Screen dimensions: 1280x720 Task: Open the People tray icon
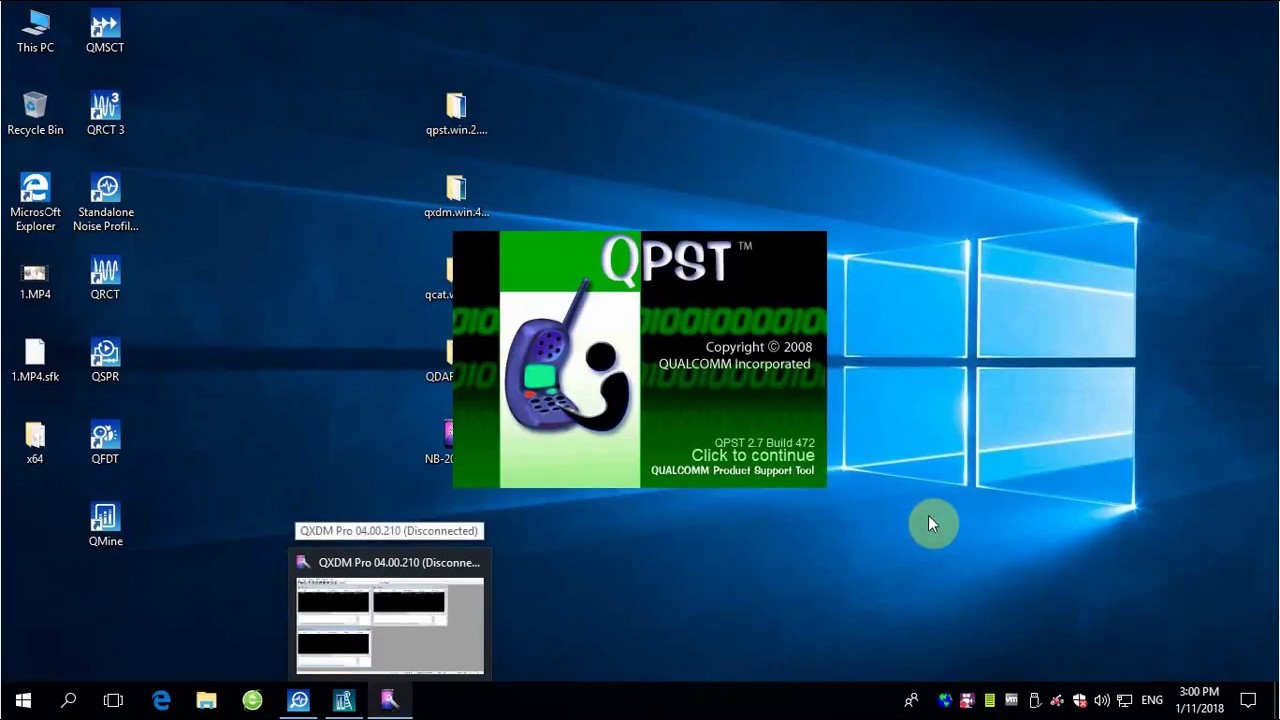(x=911, y=700)
